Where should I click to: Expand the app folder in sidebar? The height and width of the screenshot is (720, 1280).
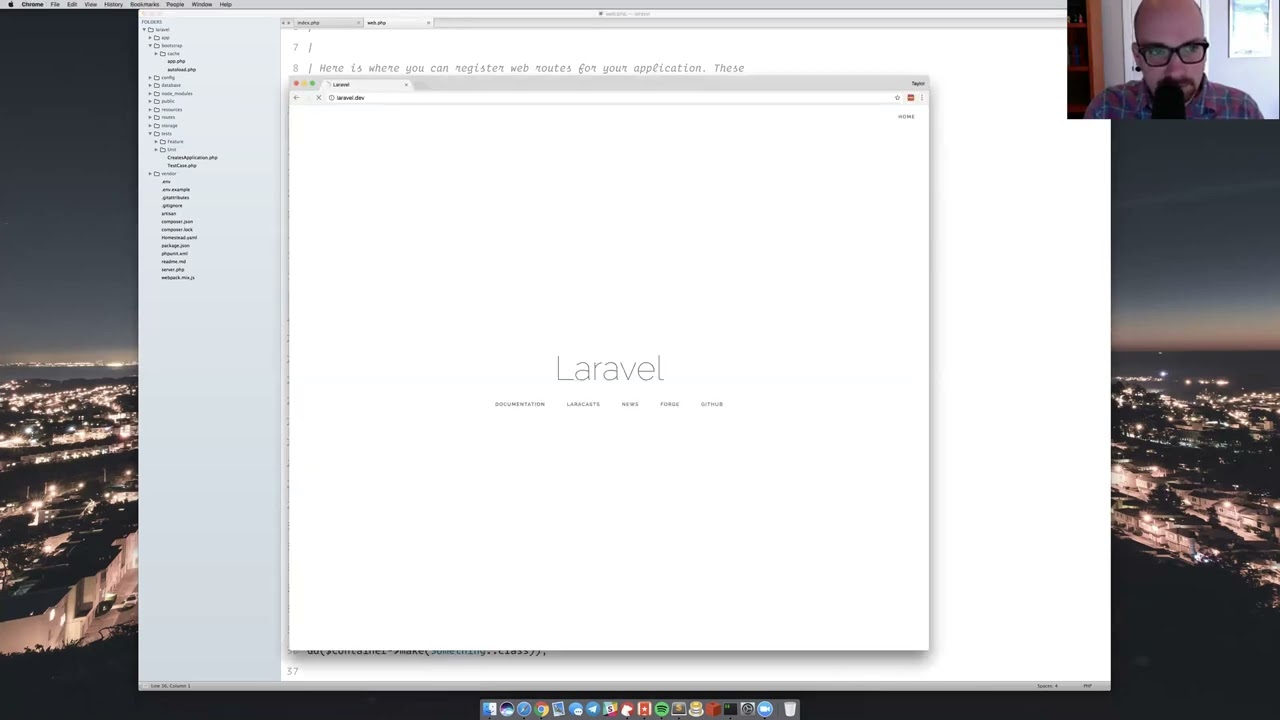point(150,38)
